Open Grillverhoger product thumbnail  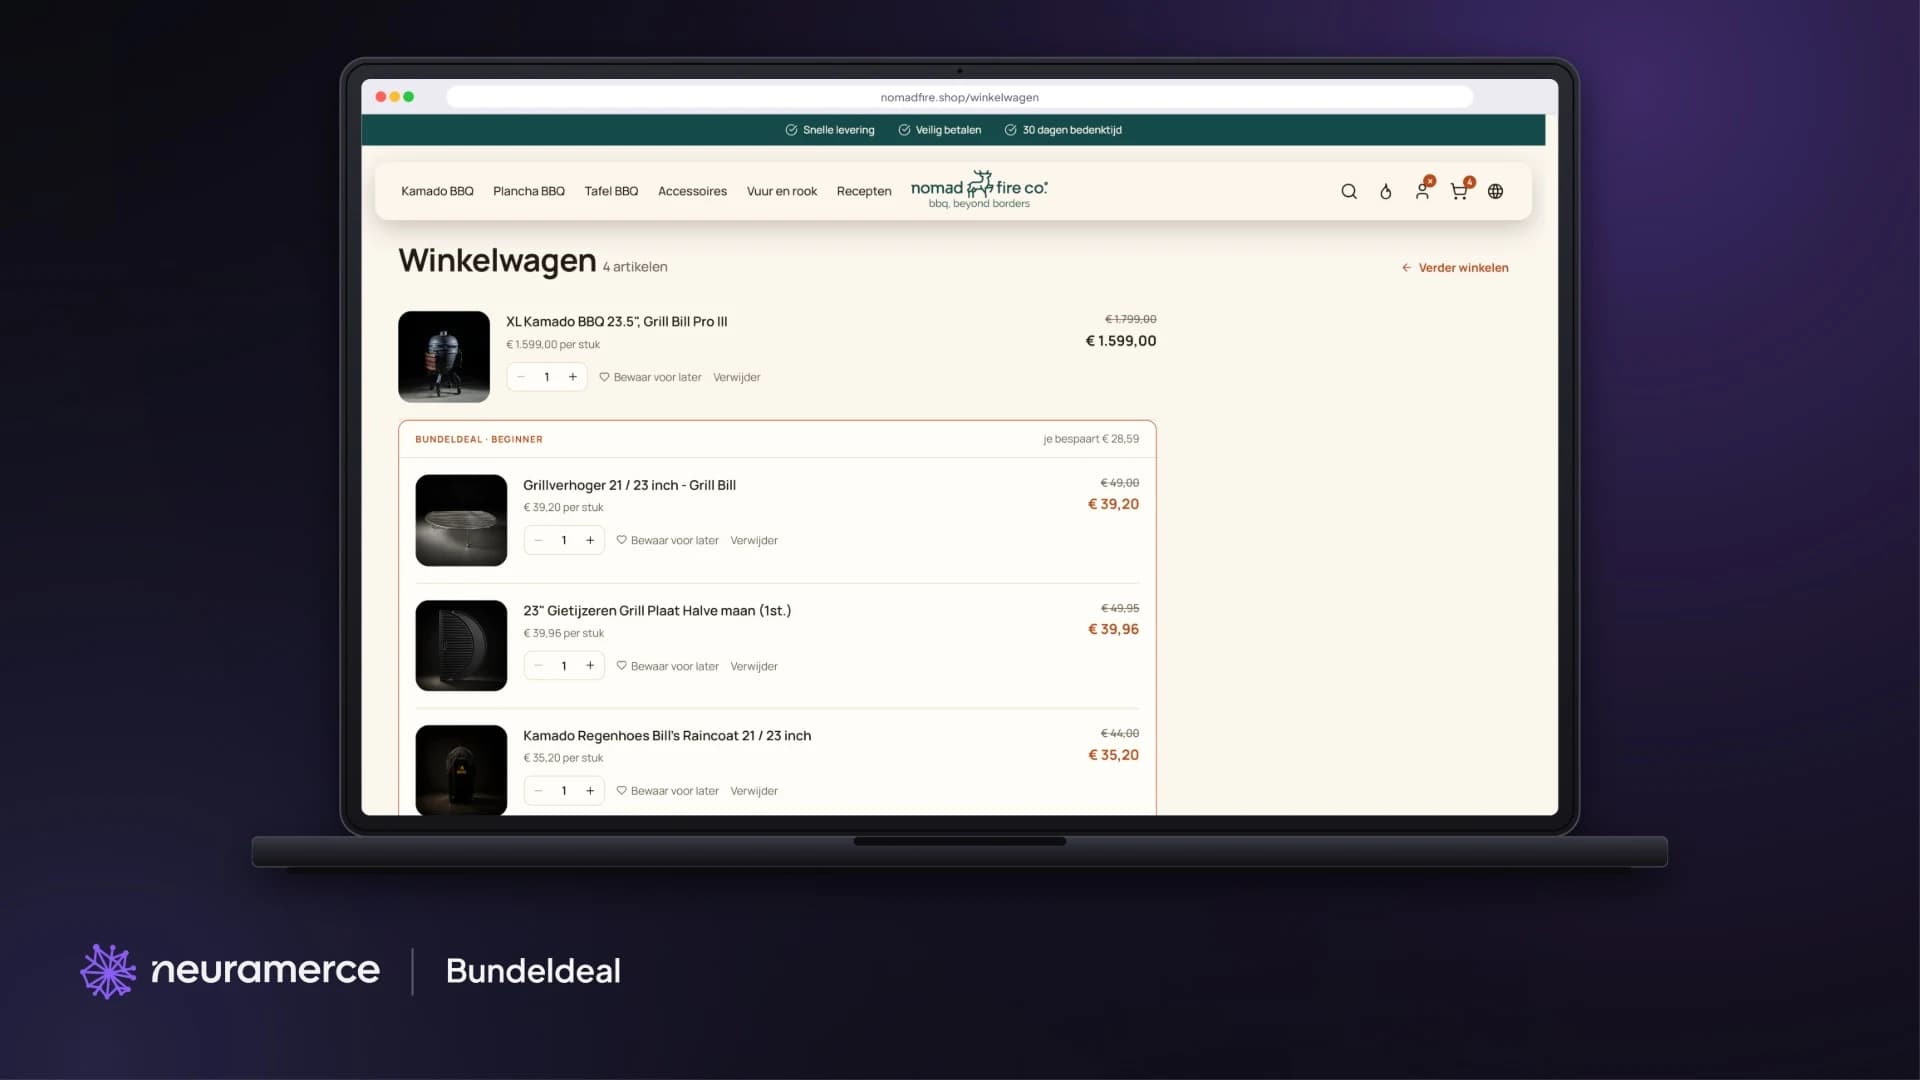pos(461,520)
